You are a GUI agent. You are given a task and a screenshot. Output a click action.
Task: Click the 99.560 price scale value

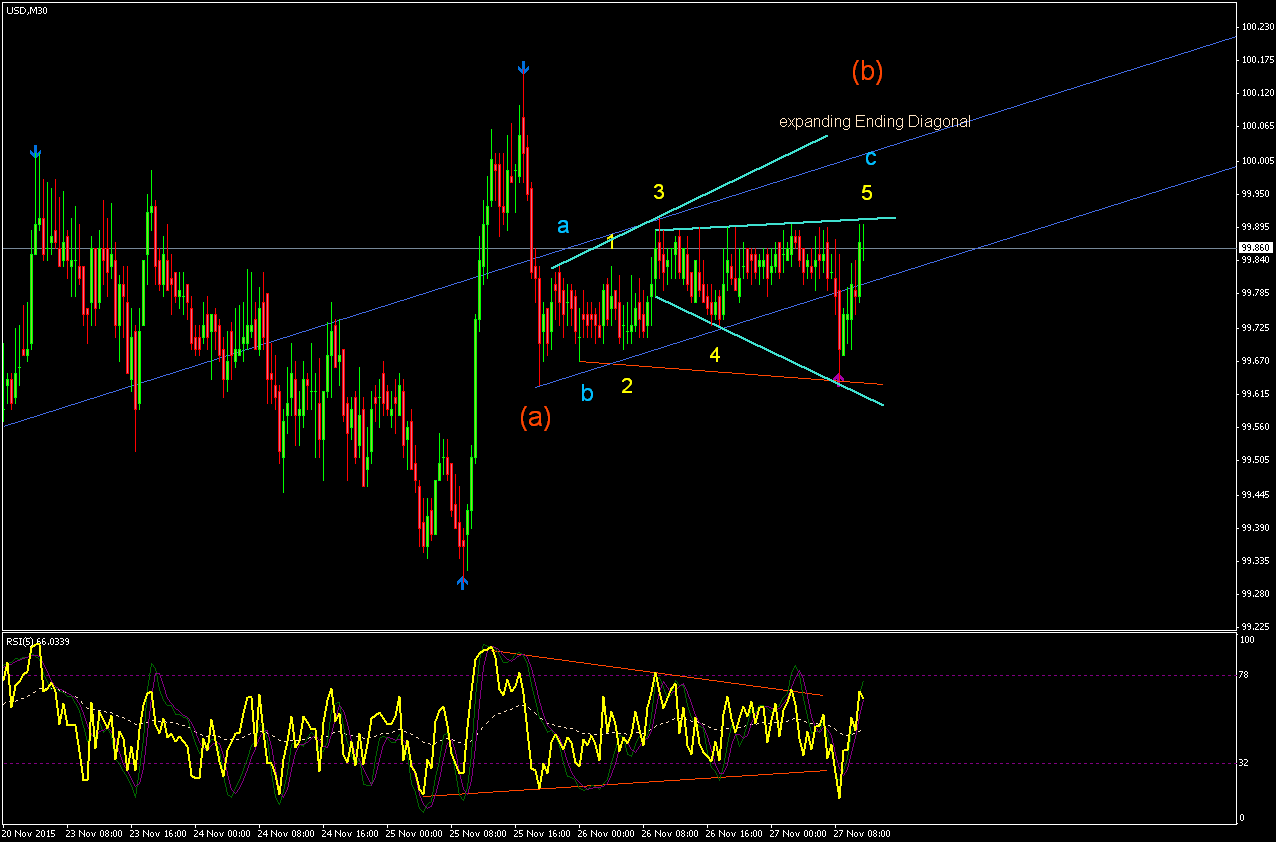click(x=1256, y=427)
